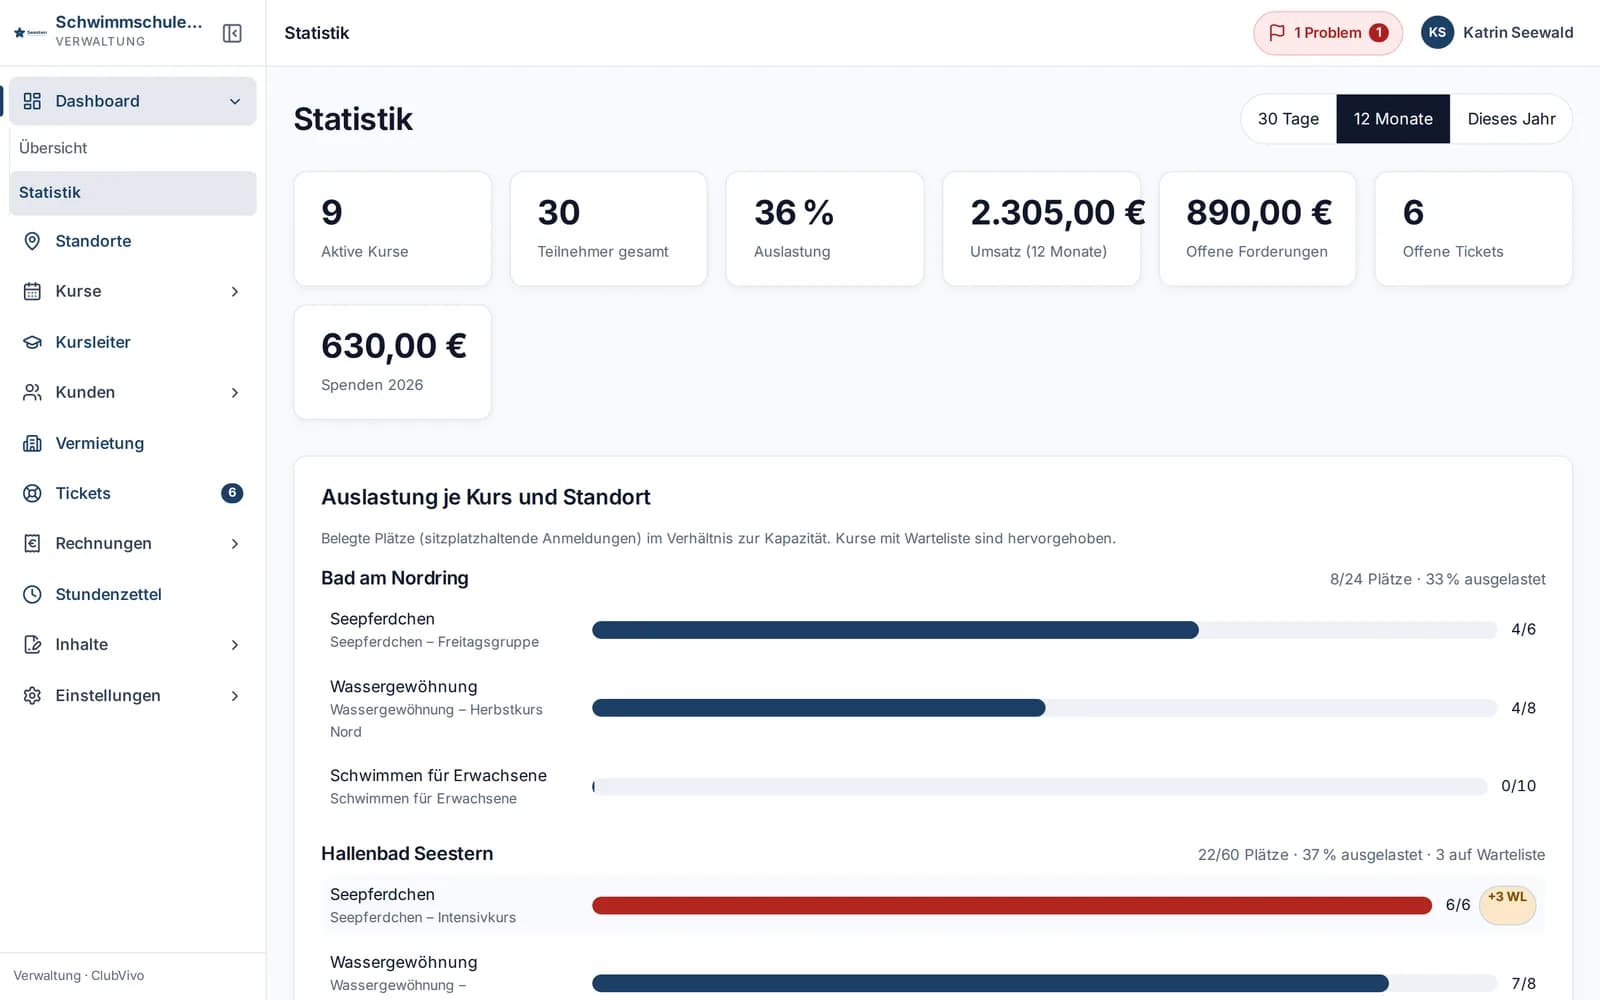Image resolution: width=1600 pixels, height=1000 pixels.
Task: Click the Spenden 2026 card
Action: tap(392, 362)
